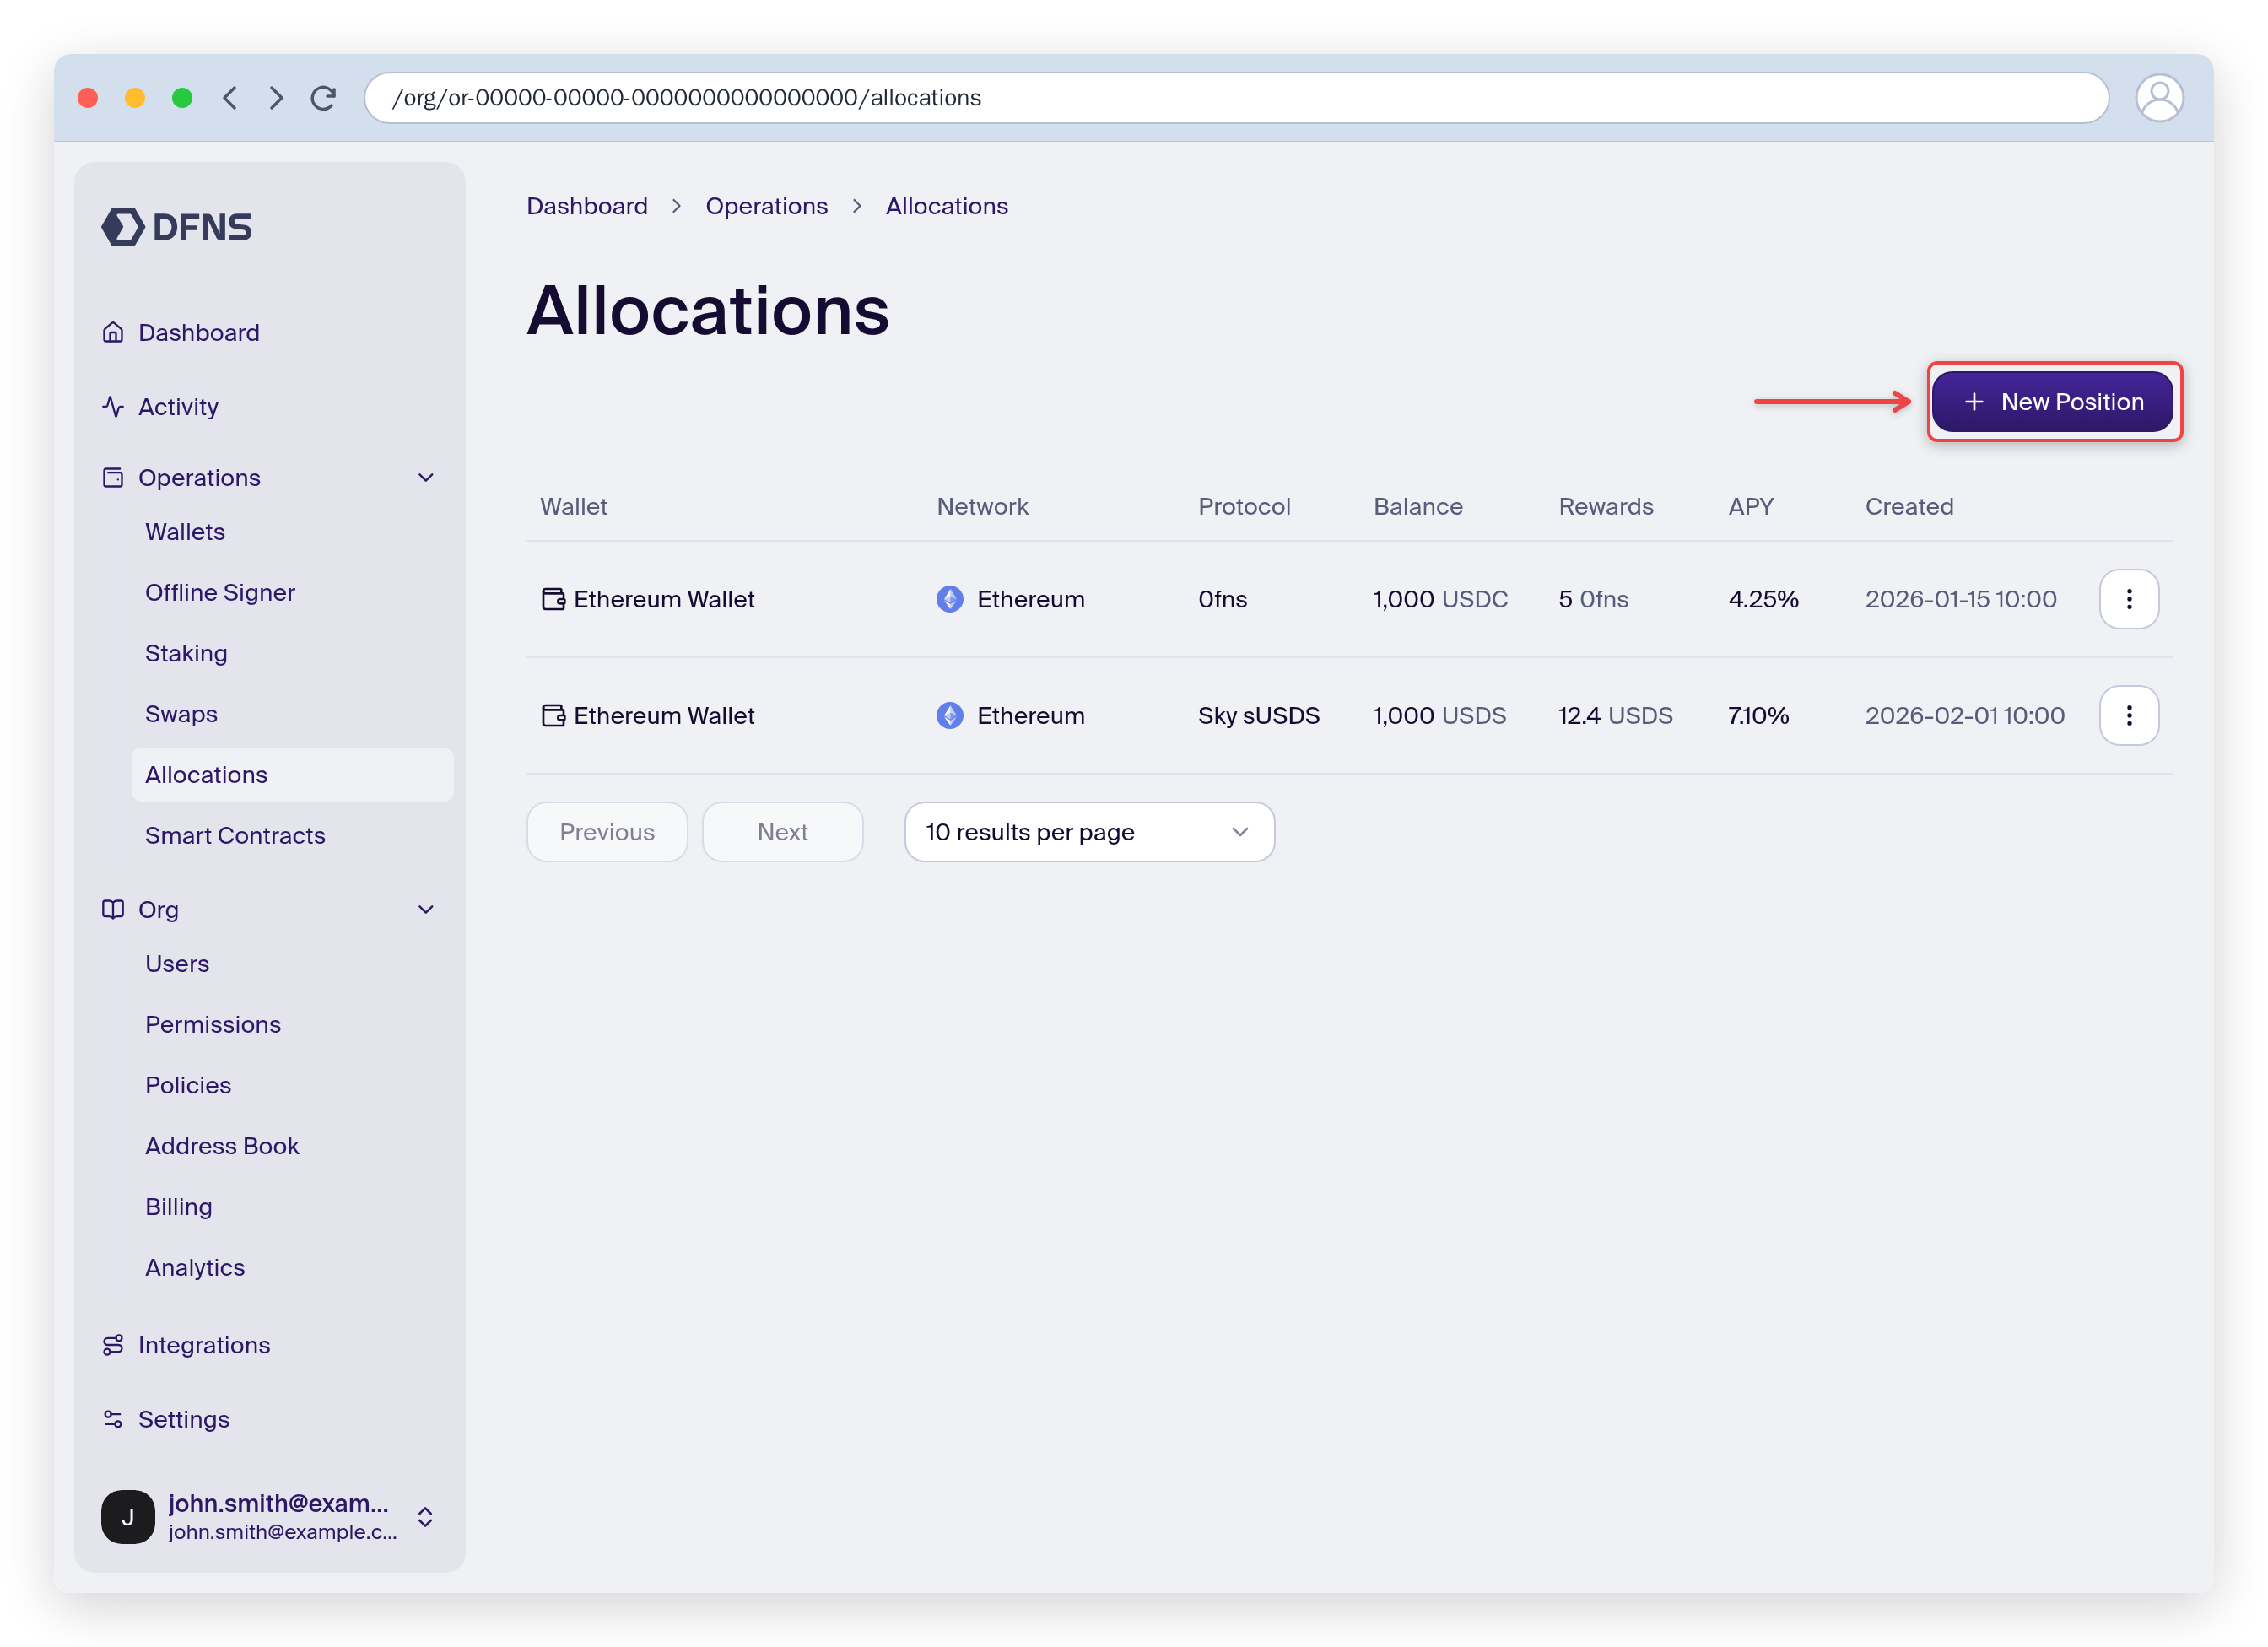Image resolution: width=2268 pixels, height=1647 pixels.
Task: Collapse the Operations section chevron
Action: click(426, 477)
